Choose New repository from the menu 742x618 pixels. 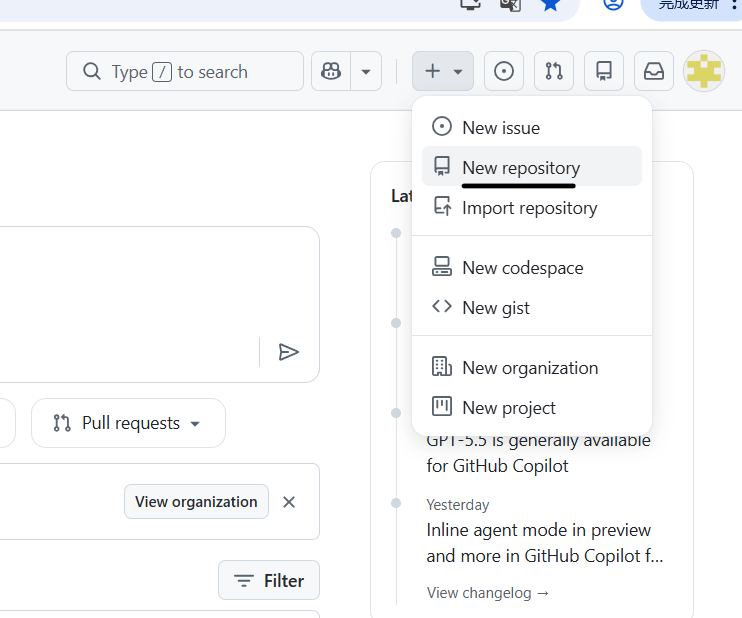531,167
